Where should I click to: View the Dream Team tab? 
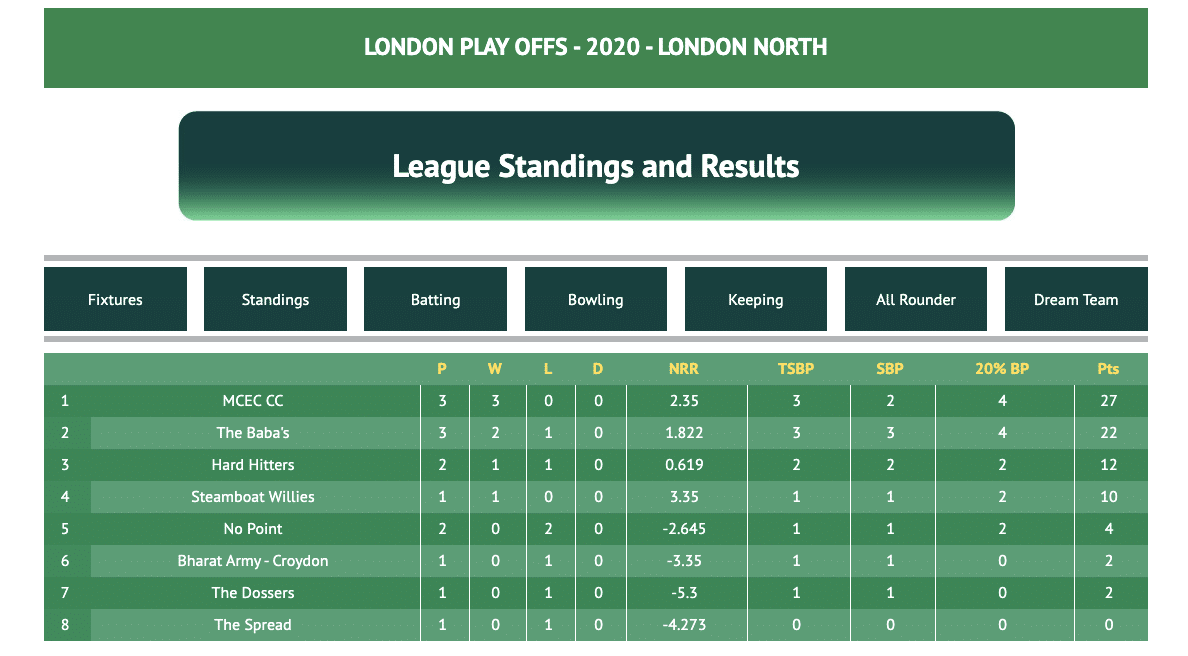(x=1076, y=299)
